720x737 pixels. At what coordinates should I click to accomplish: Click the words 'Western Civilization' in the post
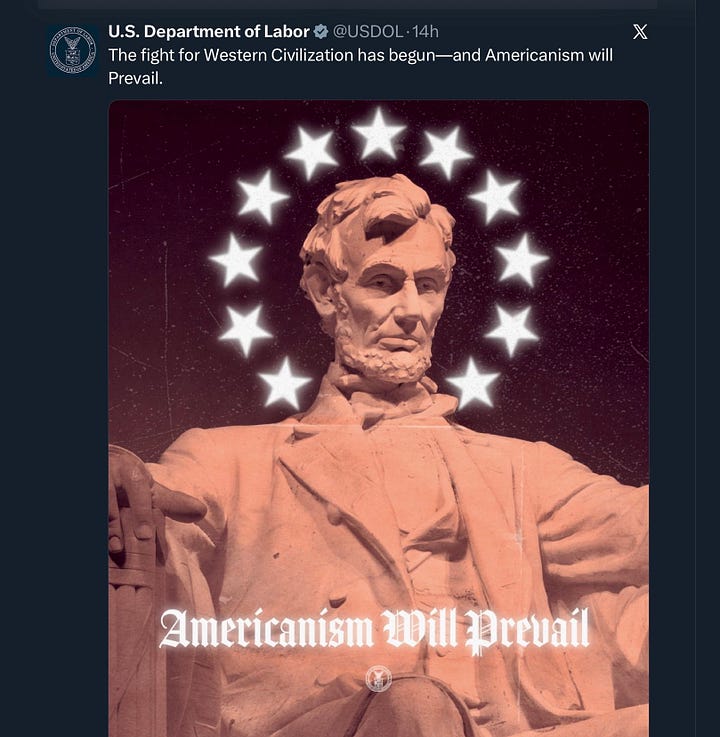(x=278, y=55)
